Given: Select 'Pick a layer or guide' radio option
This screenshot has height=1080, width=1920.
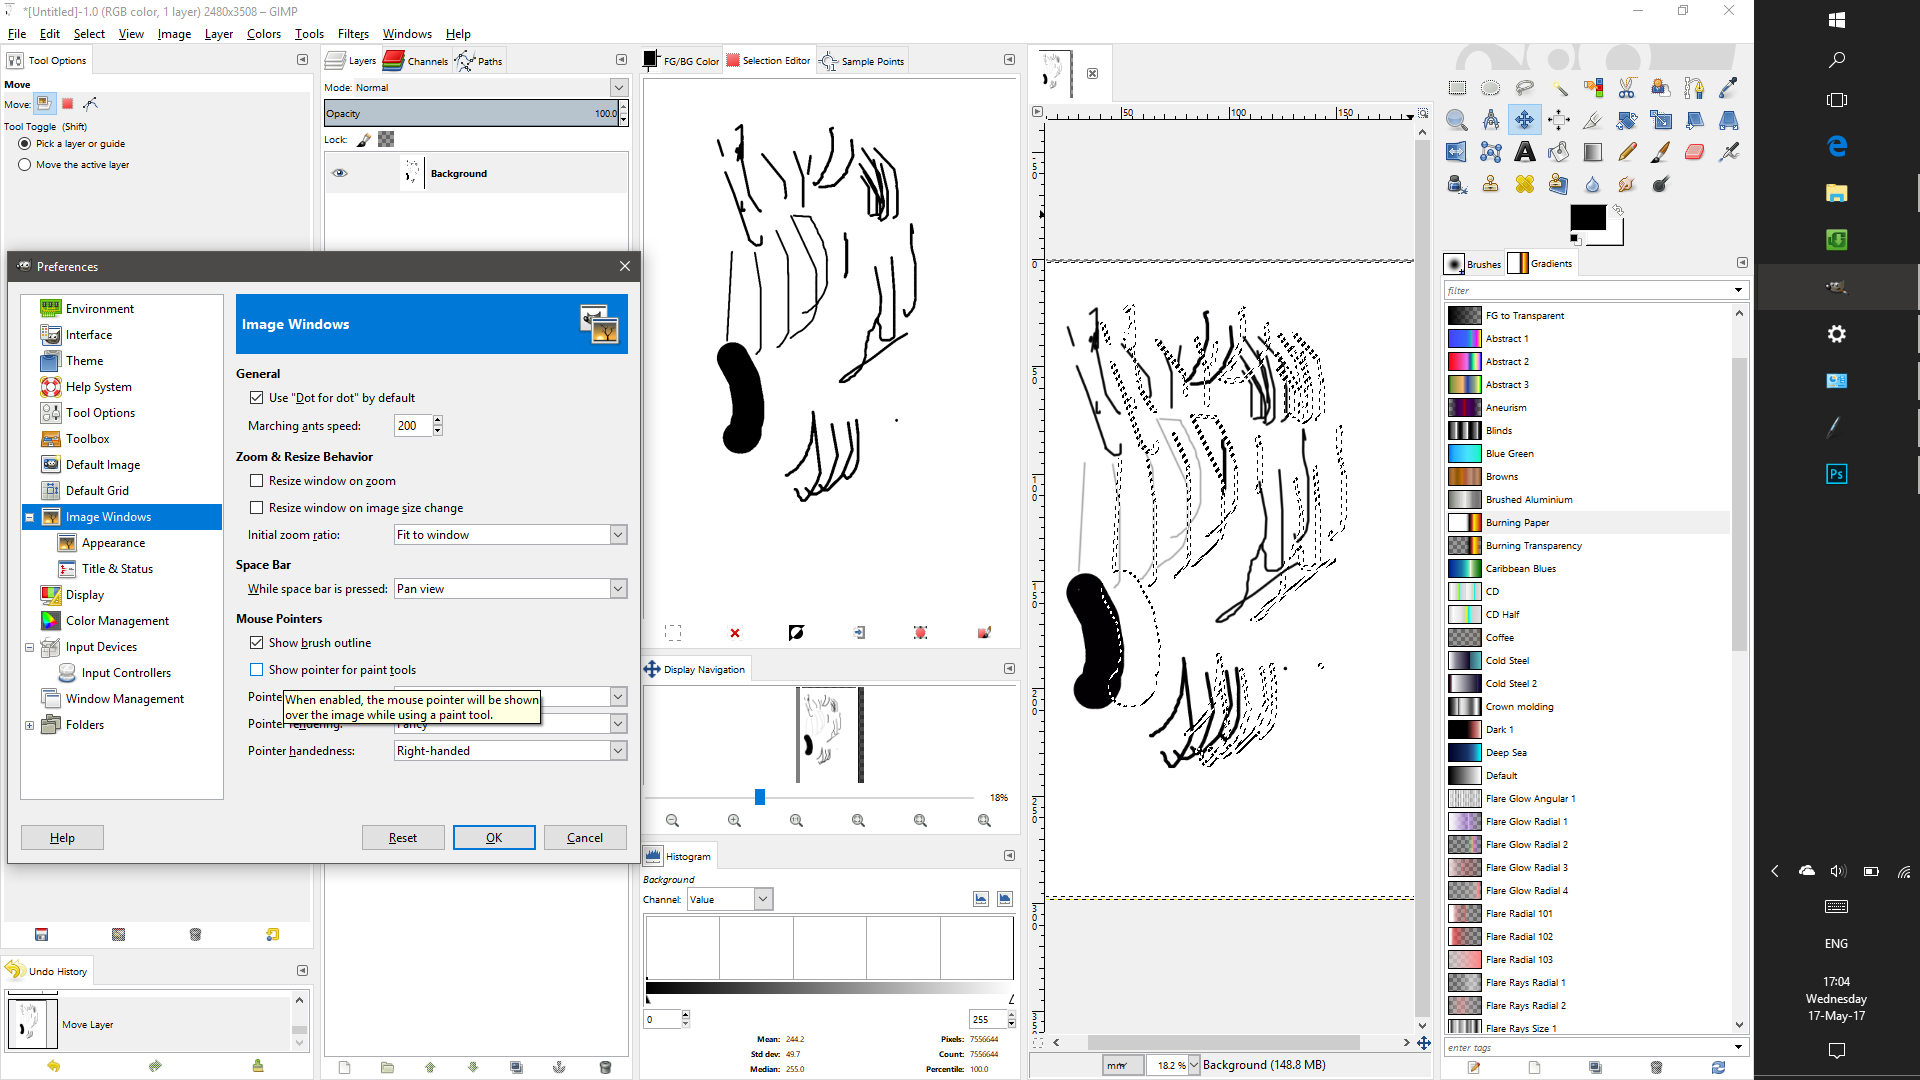Looking at the screenshot, I should [x=25, y=144].
